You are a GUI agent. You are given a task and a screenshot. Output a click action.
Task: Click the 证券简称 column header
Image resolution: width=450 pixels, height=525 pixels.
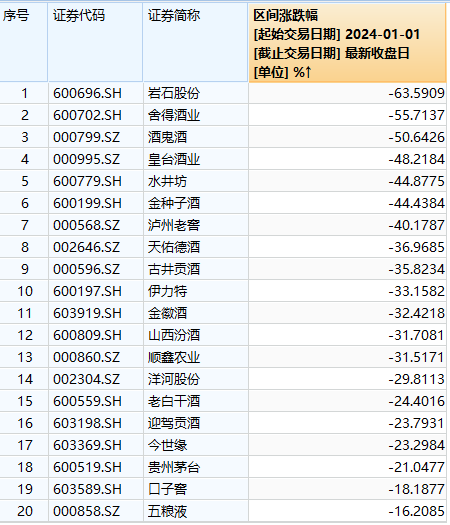[x=196, y=42]
